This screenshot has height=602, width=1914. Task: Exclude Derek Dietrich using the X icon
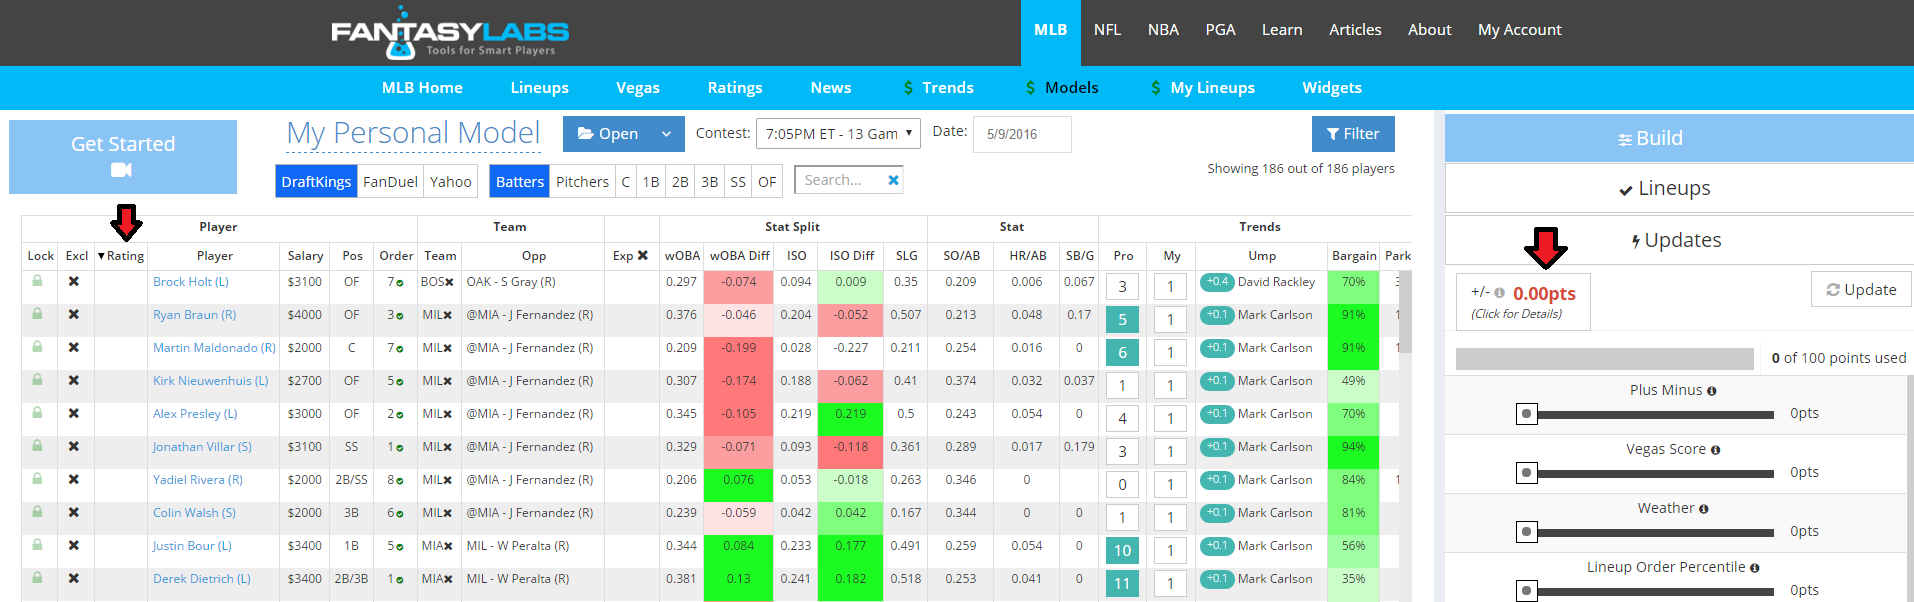pos(74,579)
